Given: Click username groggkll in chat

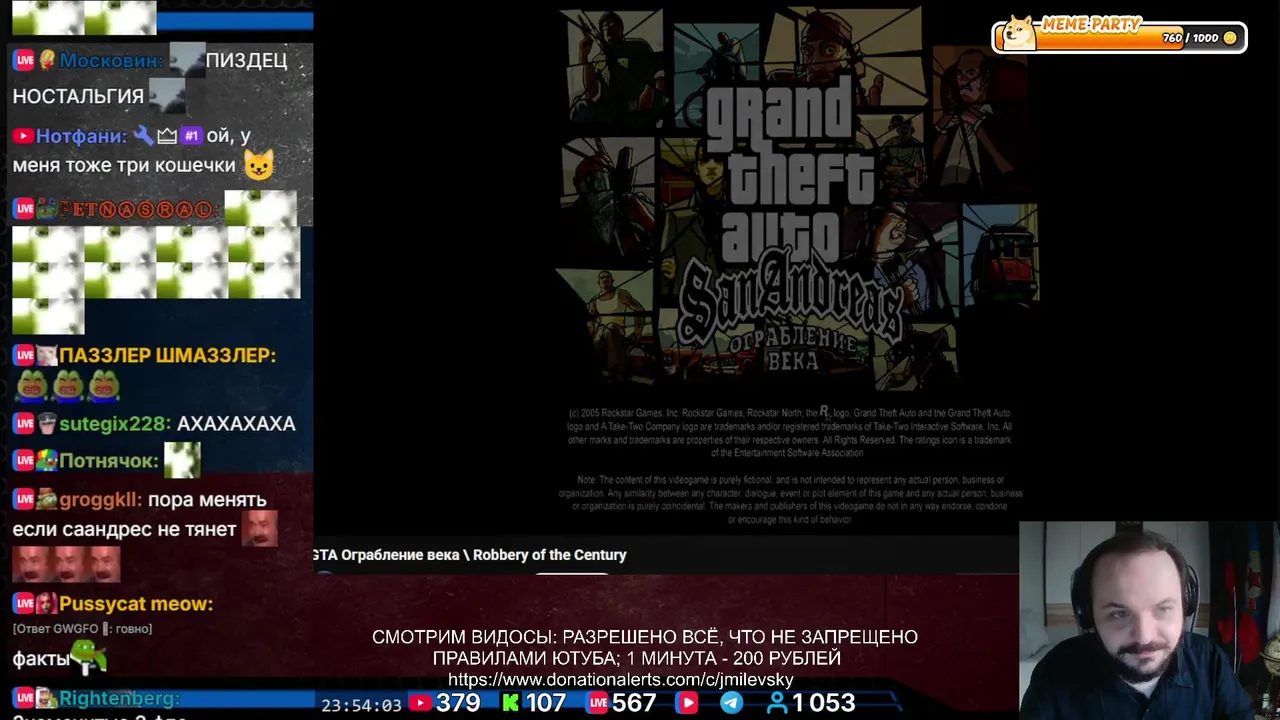Looking at the screenshot, I should pos(100,499).
